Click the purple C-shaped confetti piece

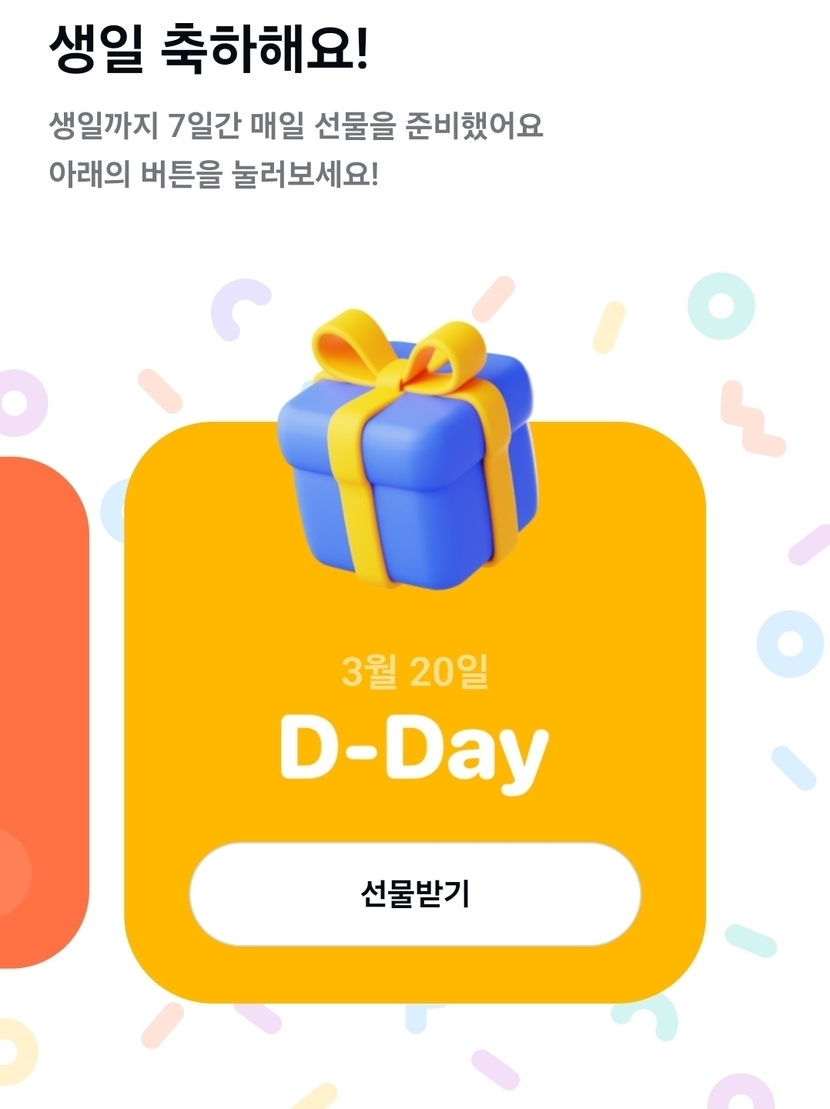click(x=239, y=309)
